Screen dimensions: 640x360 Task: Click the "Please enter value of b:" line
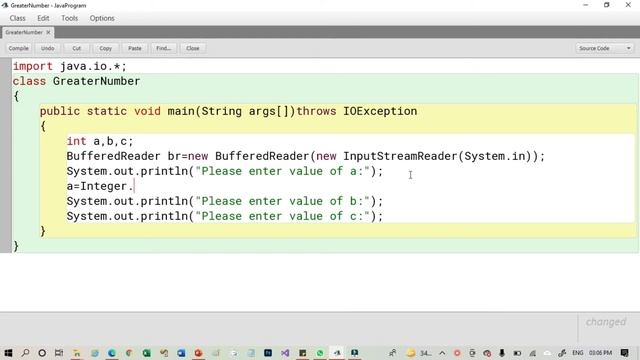(225, 201)
